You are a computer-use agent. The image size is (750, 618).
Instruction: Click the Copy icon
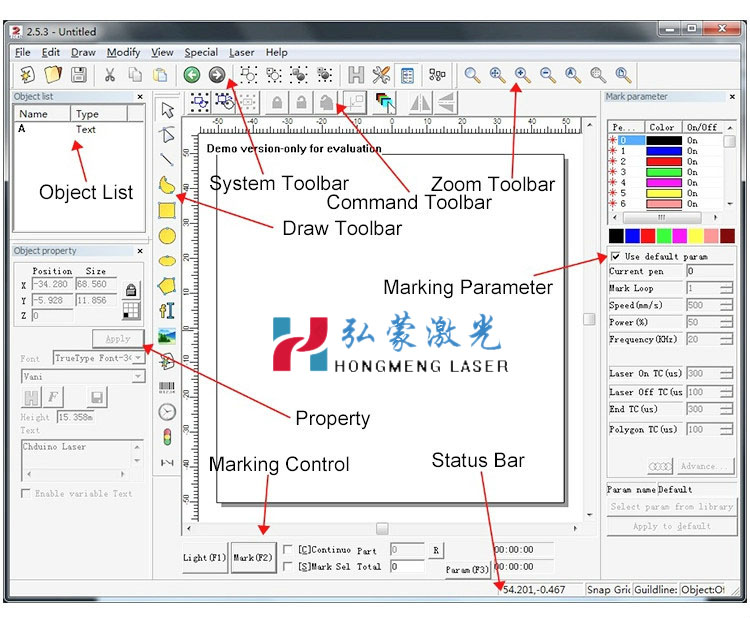click(135, 75)
